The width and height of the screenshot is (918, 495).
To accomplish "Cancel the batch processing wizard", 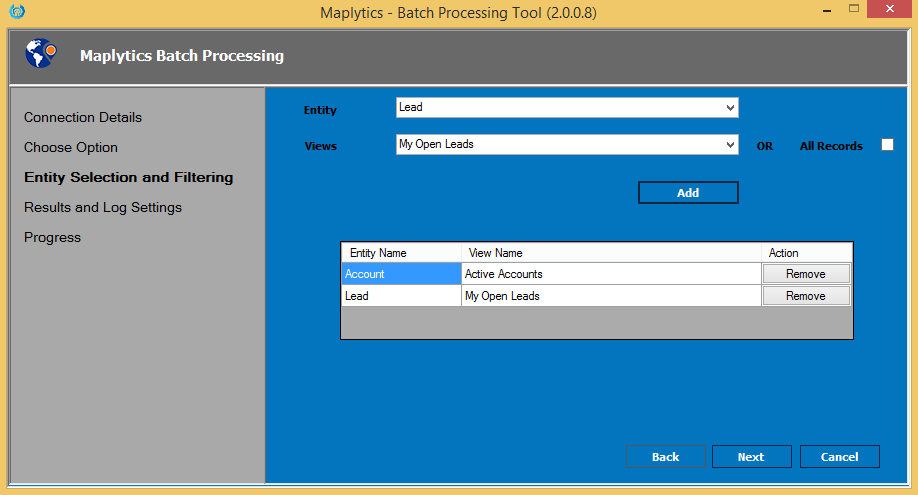I will pyautogui.click(x=839, y=457).
